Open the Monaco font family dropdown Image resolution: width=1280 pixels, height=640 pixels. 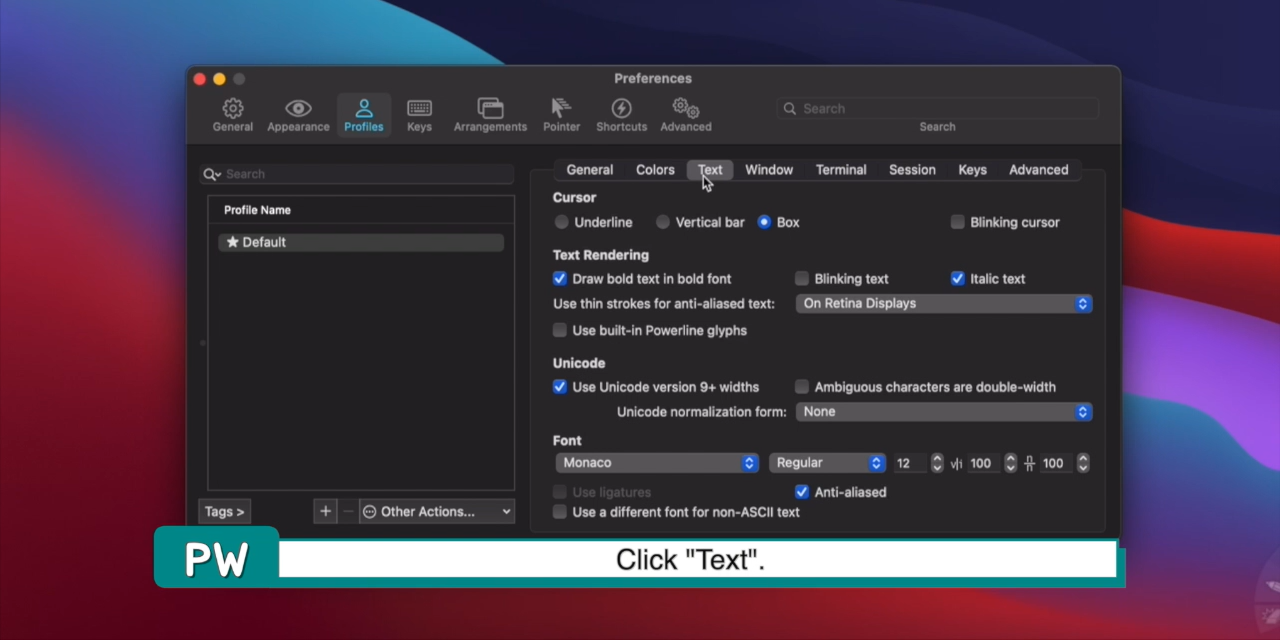(657, 463)
